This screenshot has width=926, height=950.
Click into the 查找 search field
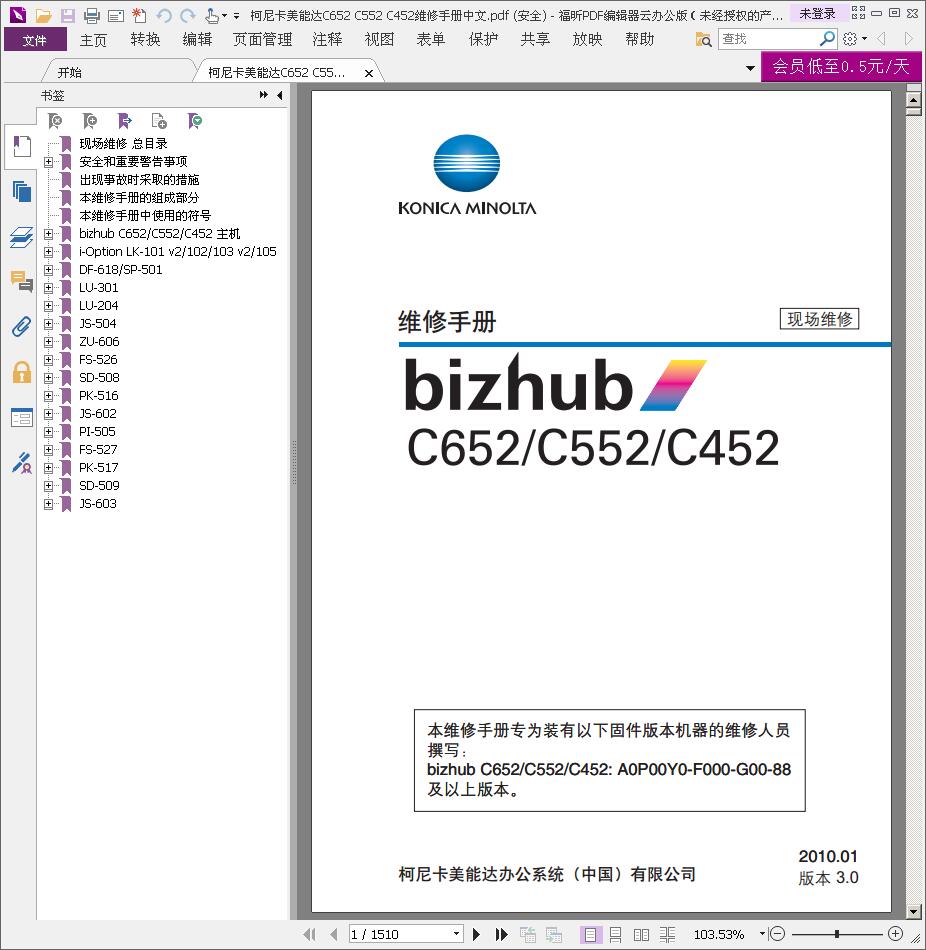click(x=768, y=39)
